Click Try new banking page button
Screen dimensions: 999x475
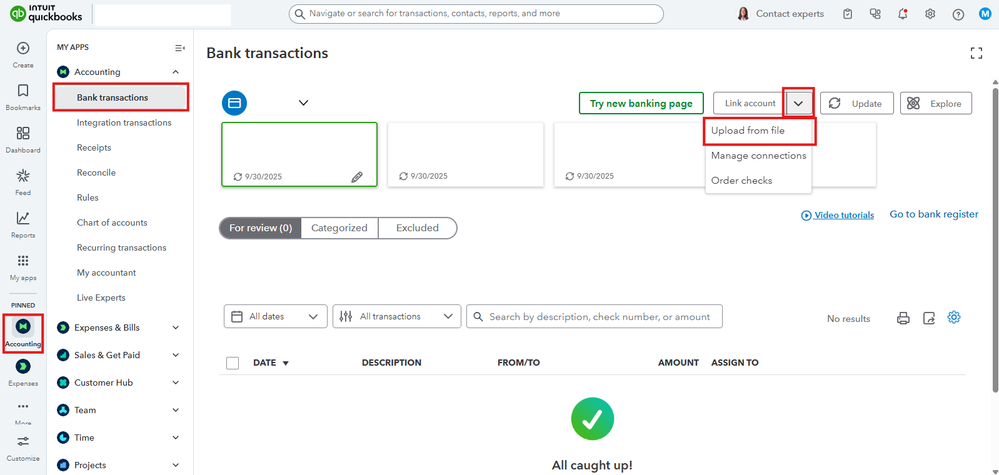(641, 103)
